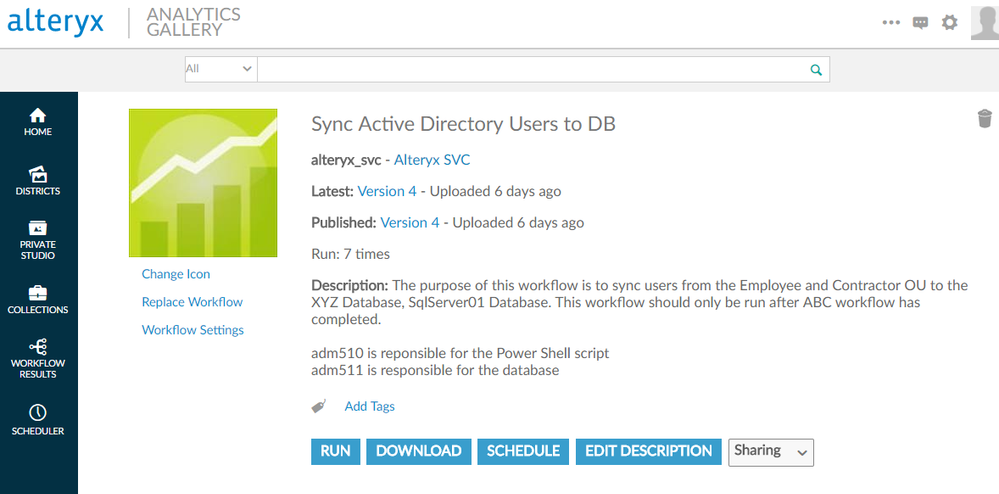Screen dimensions: 999x494
Task: Open Districts from the sidebar
Action: (38, 180)
